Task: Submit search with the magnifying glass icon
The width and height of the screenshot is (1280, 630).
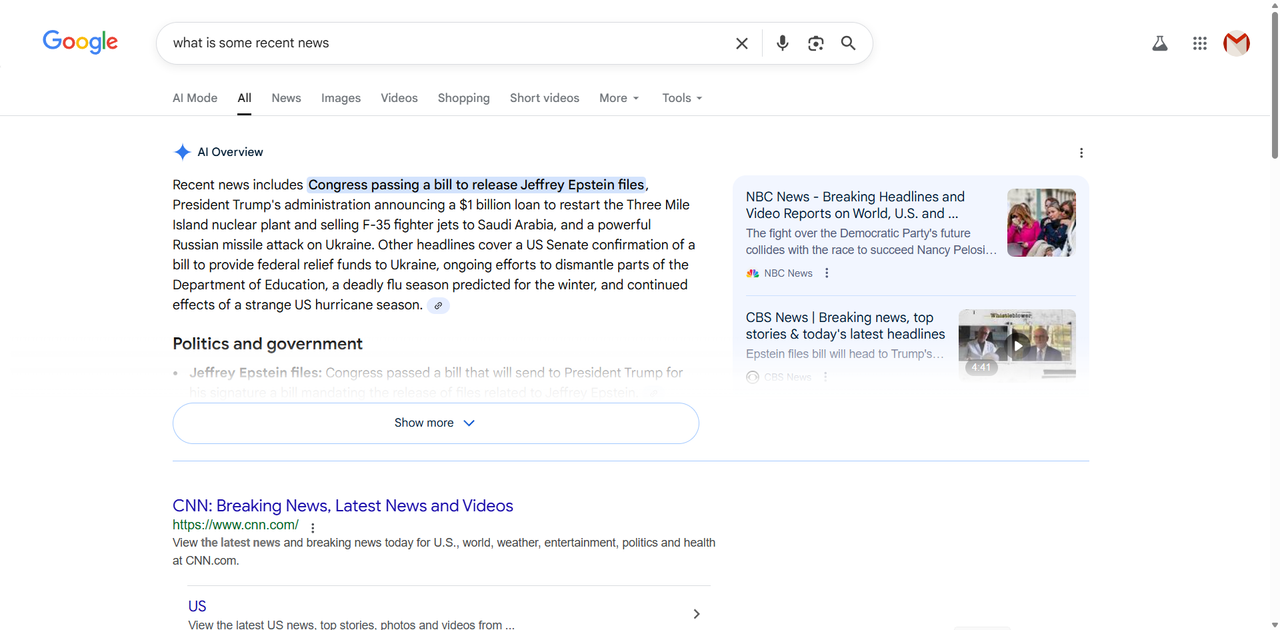Action: pyautogui.click(x=848, y=43)
